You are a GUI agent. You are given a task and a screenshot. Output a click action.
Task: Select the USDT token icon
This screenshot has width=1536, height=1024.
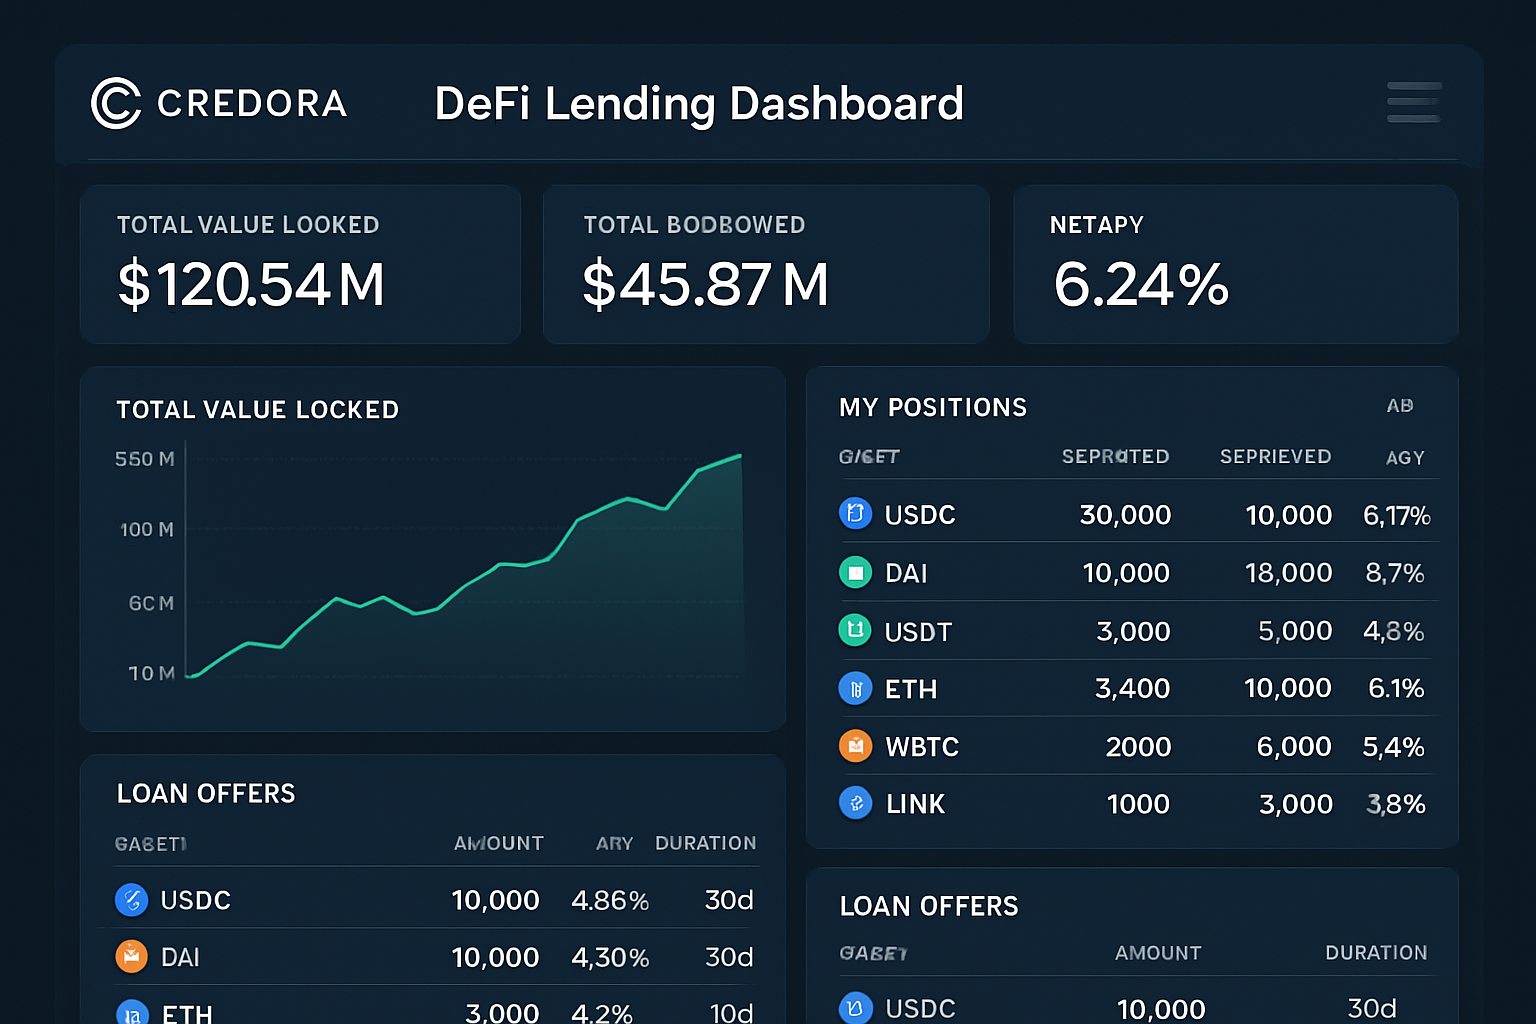click(855, 630)
